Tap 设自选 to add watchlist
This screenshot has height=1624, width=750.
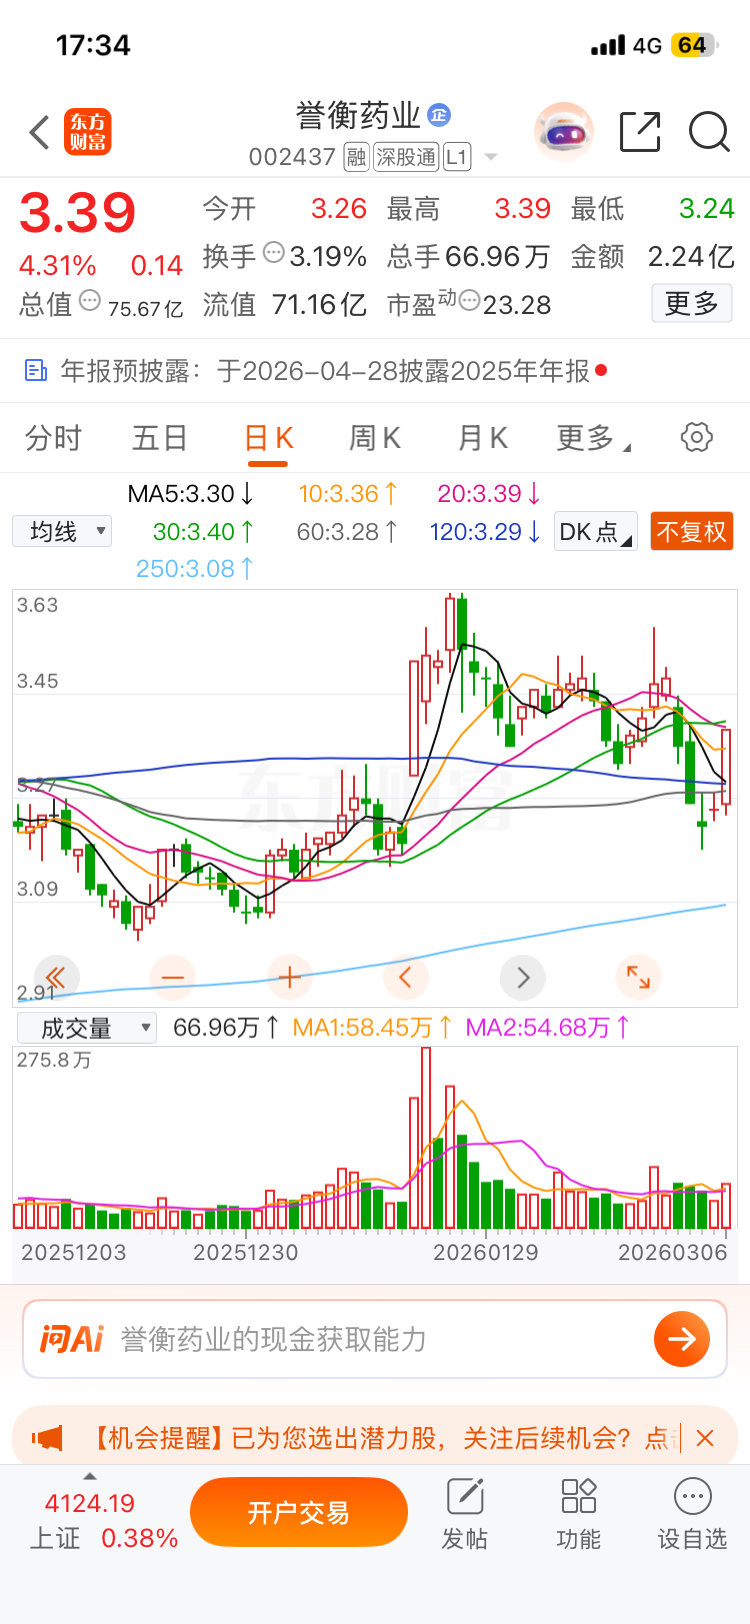[x=692, y=1514]
